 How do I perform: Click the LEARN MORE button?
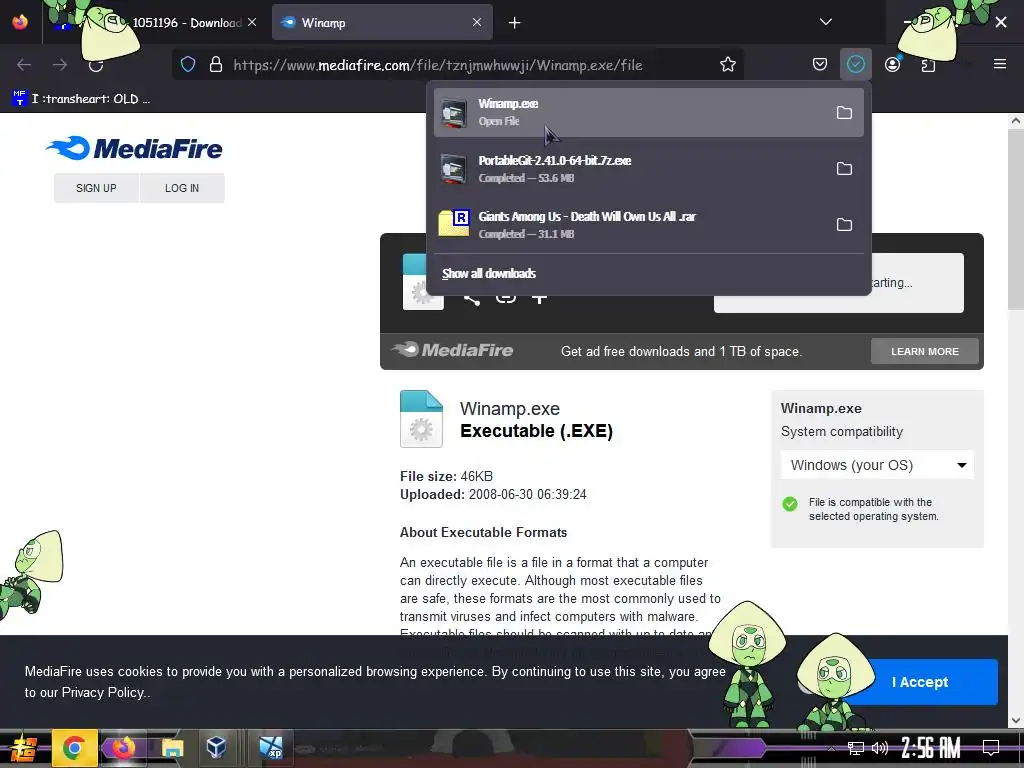(925, 351)
